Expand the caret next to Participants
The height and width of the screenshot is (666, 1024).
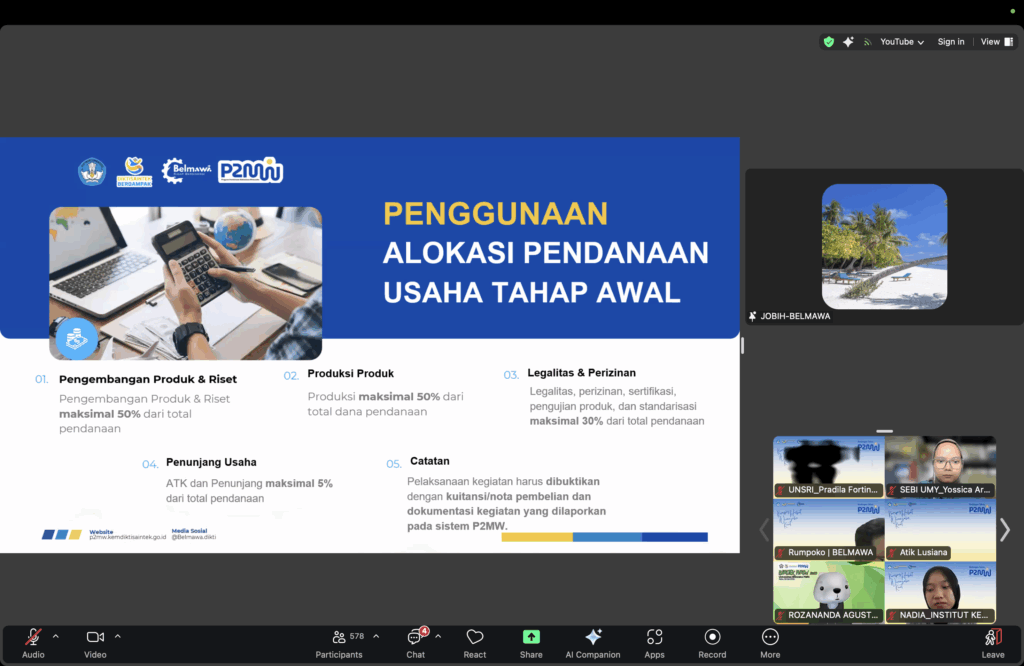[376, 636]
